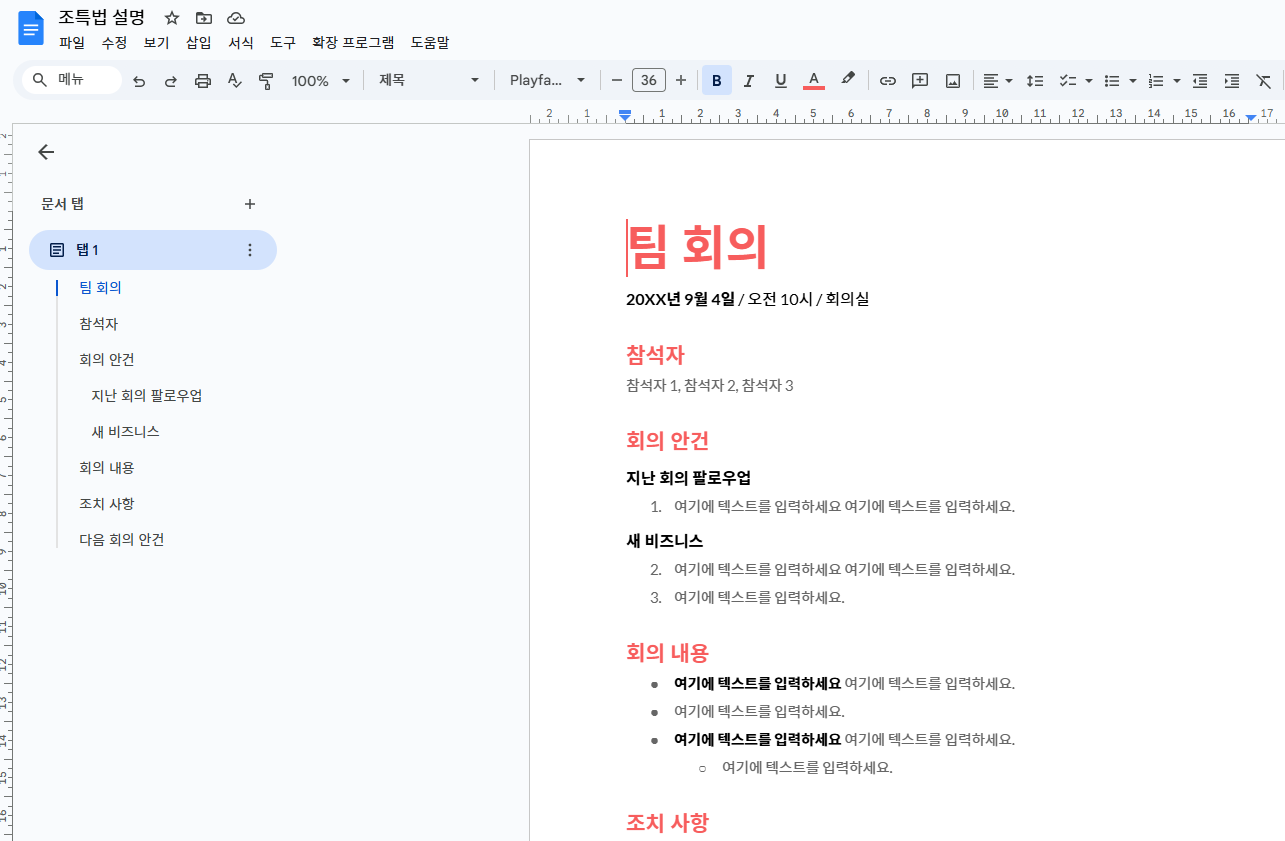Jump to 다음 회의 안건 in outline
Viewport: 1285px width, 841px height.
pyautogui.click(x=121, y=540)
